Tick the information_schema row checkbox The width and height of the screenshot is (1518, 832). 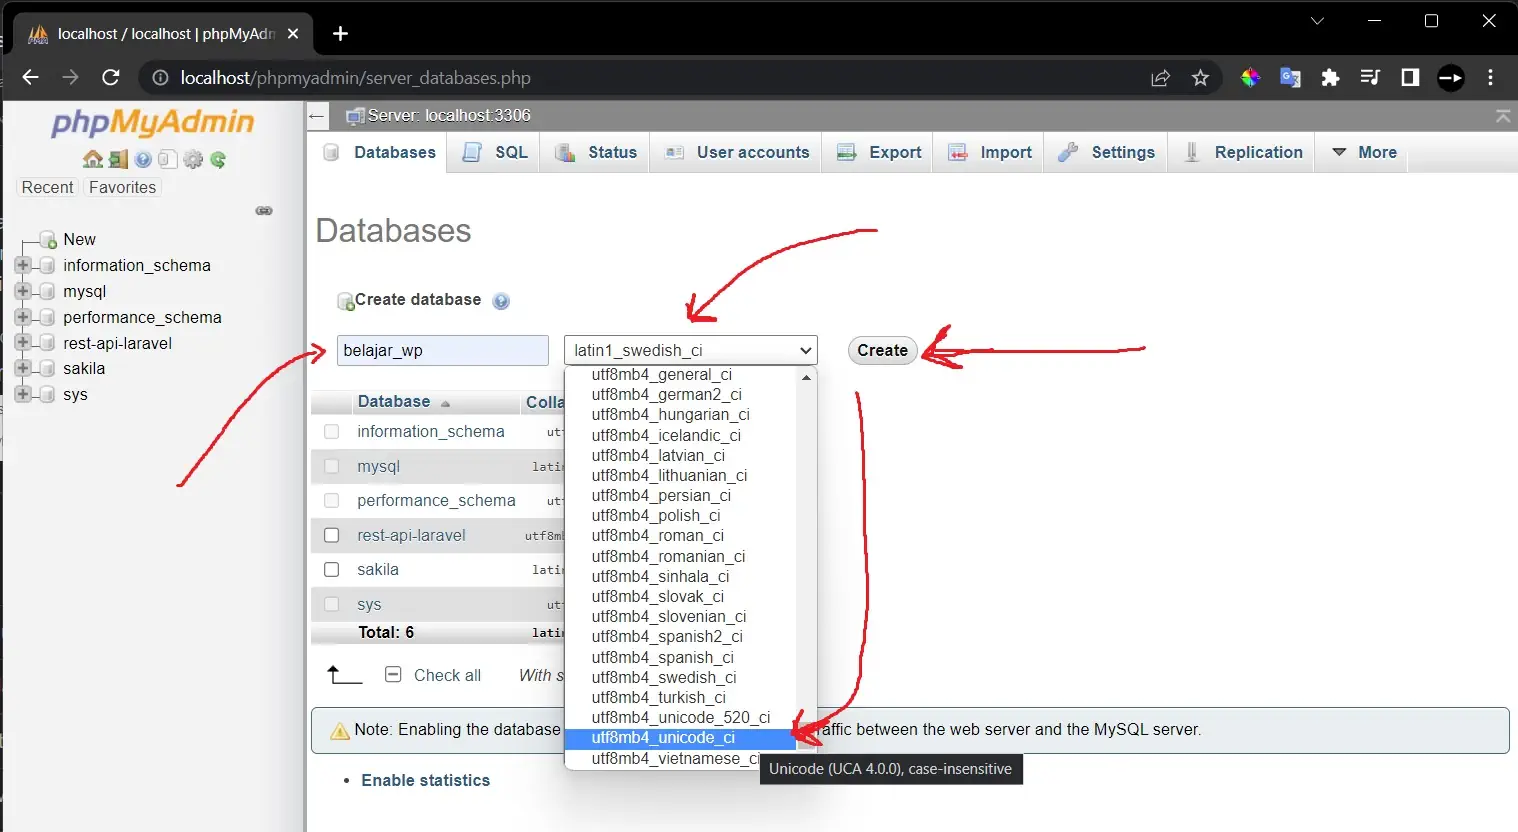332,432
